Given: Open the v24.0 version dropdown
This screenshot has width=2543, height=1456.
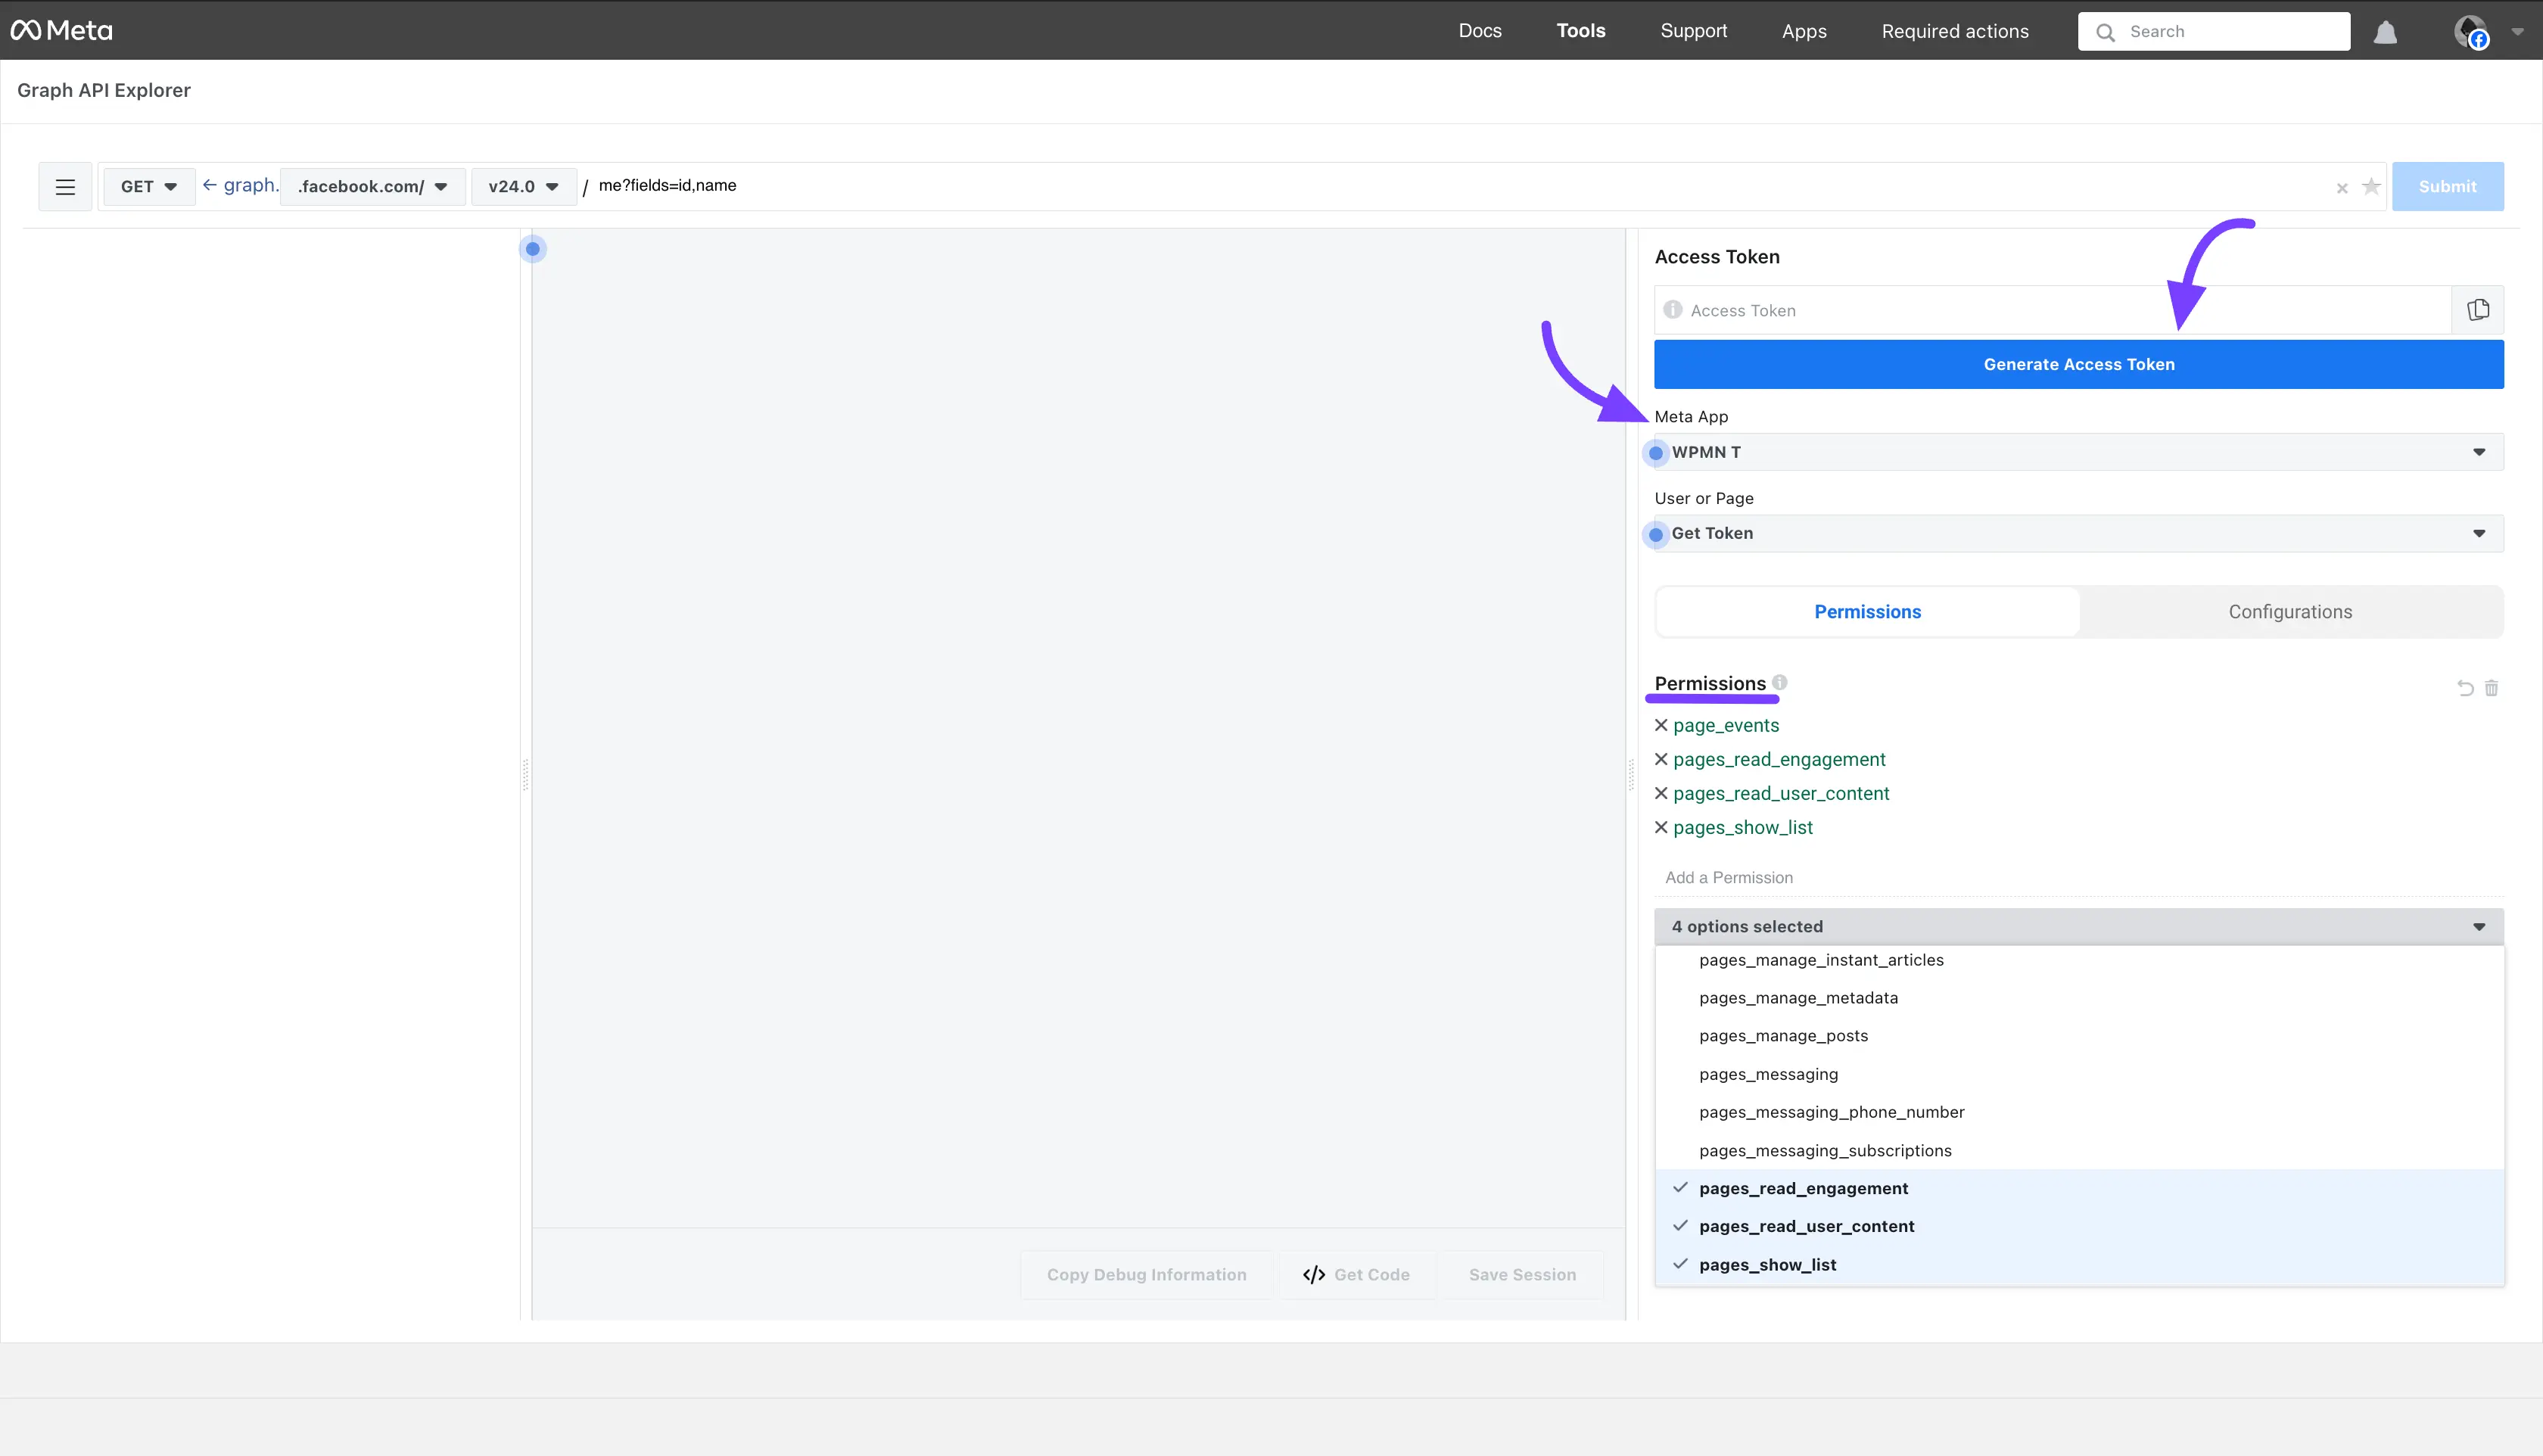Looking at the screenshot, I should (x=523, y=187).
